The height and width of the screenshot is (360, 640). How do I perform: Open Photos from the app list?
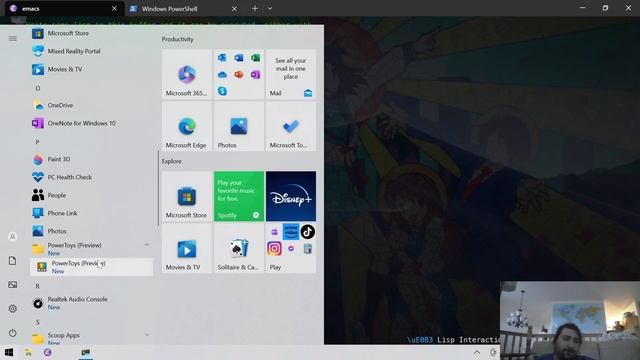(x=92, y=231)
